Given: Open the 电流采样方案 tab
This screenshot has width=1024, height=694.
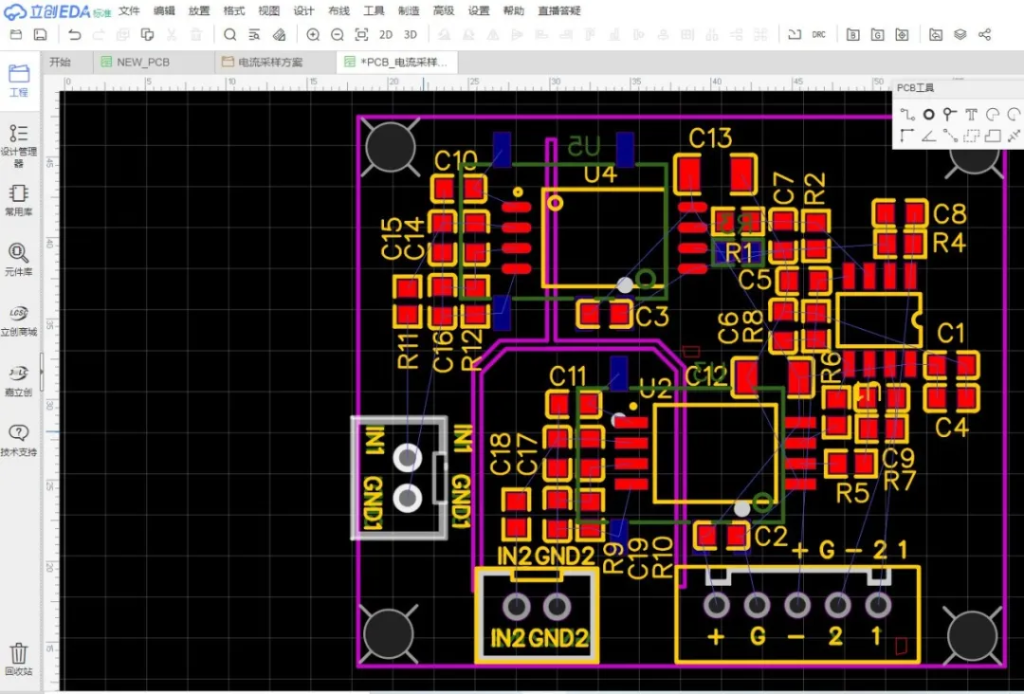Looking at the screenshot, I should click(269, 62).
